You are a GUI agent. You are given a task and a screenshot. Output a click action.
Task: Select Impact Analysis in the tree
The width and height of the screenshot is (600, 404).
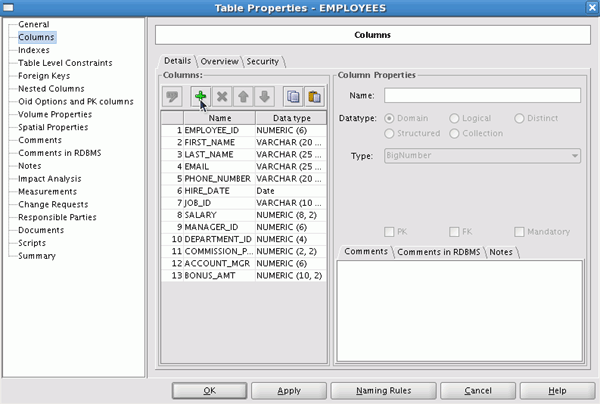(x=50, y=179)
